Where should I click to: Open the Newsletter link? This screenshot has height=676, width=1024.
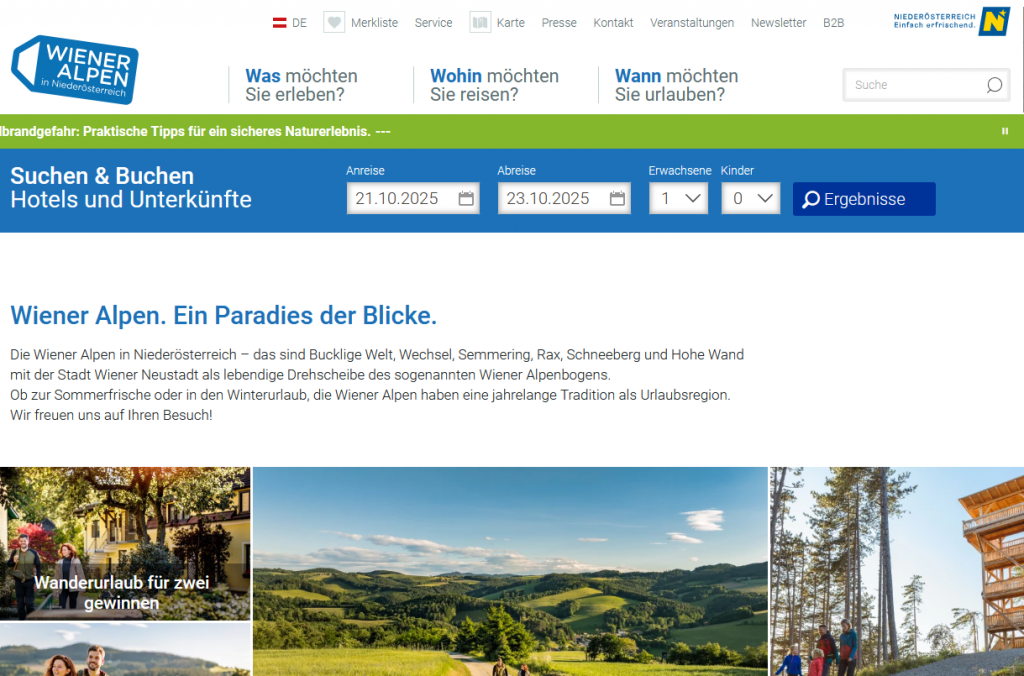coord(778,22)
